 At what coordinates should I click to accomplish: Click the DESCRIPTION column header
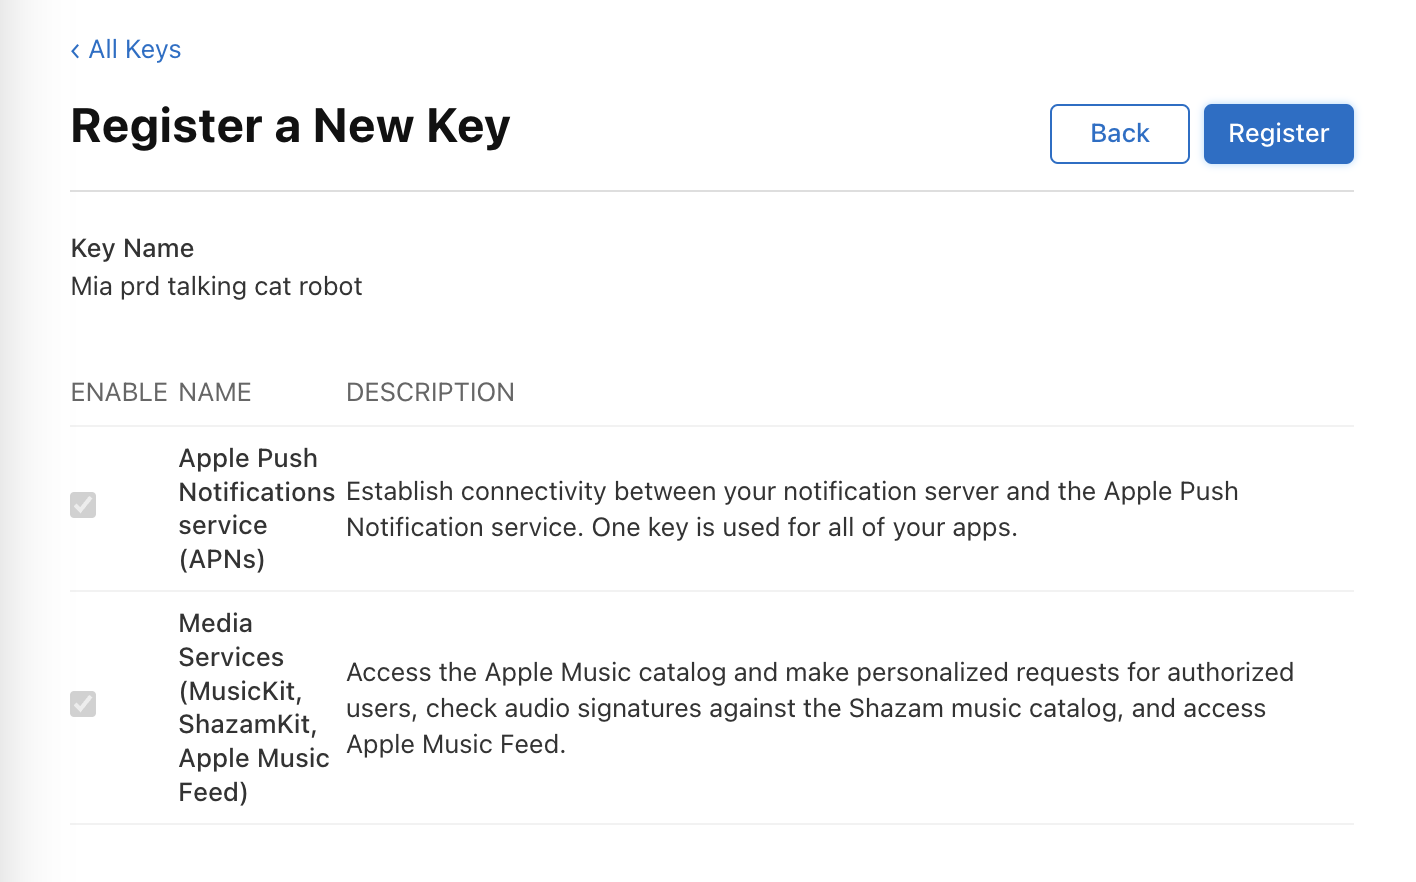click(430, 392)
